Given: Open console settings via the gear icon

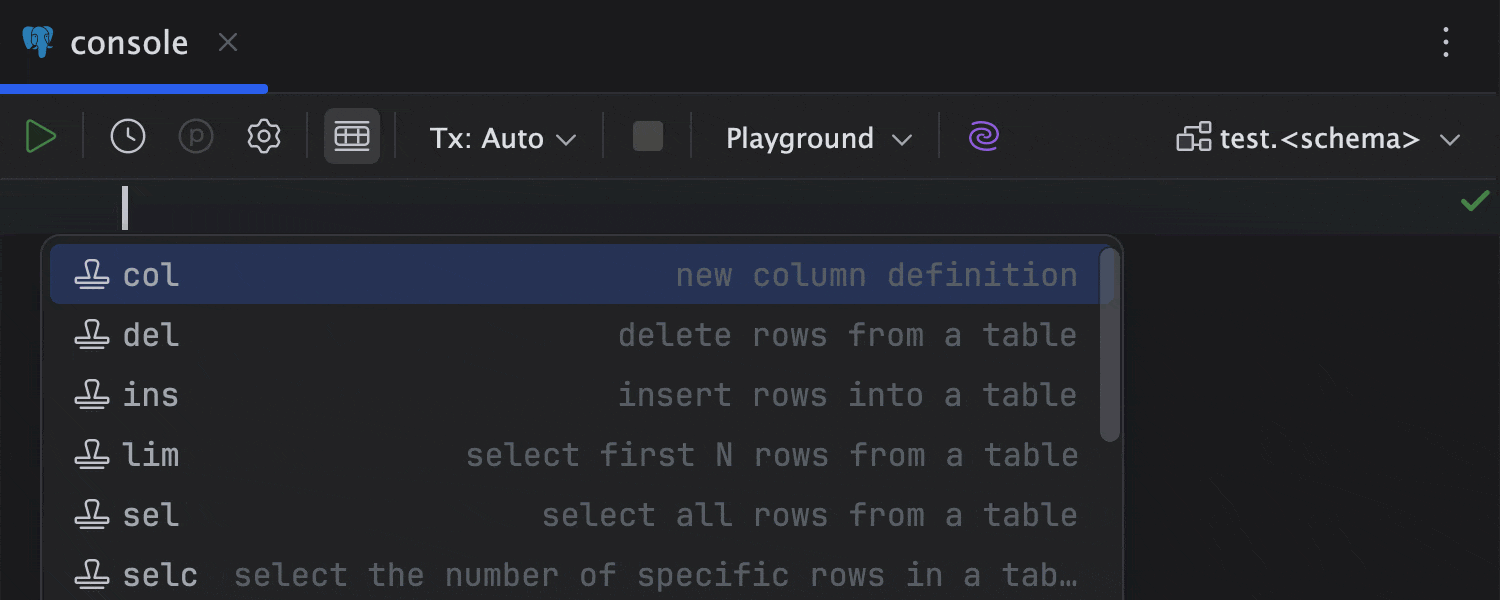Looking at the screenshot, I should click(263, 136).
